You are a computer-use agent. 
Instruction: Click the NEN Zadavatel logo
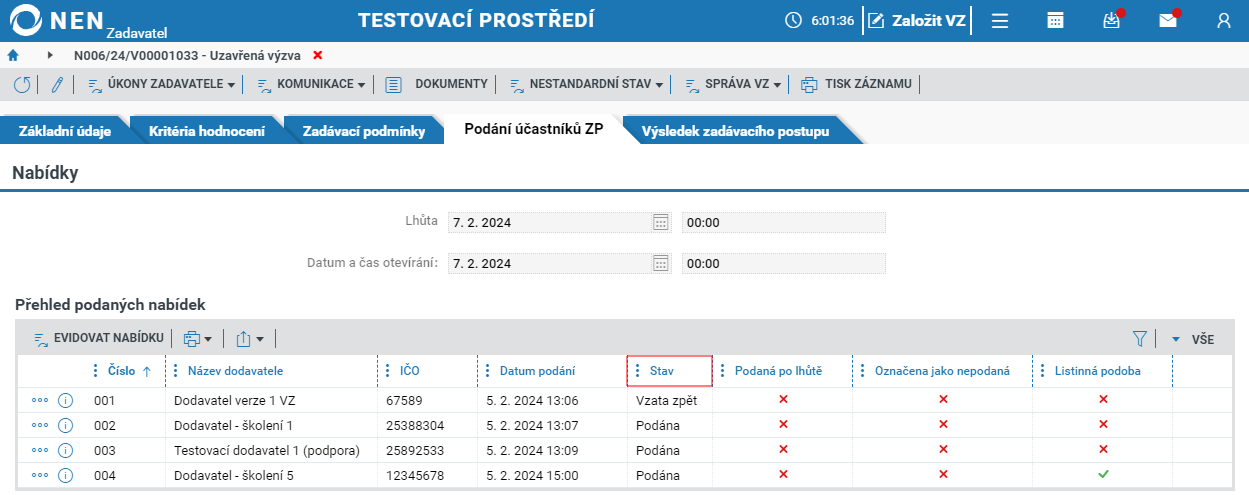tap(87, 21)
